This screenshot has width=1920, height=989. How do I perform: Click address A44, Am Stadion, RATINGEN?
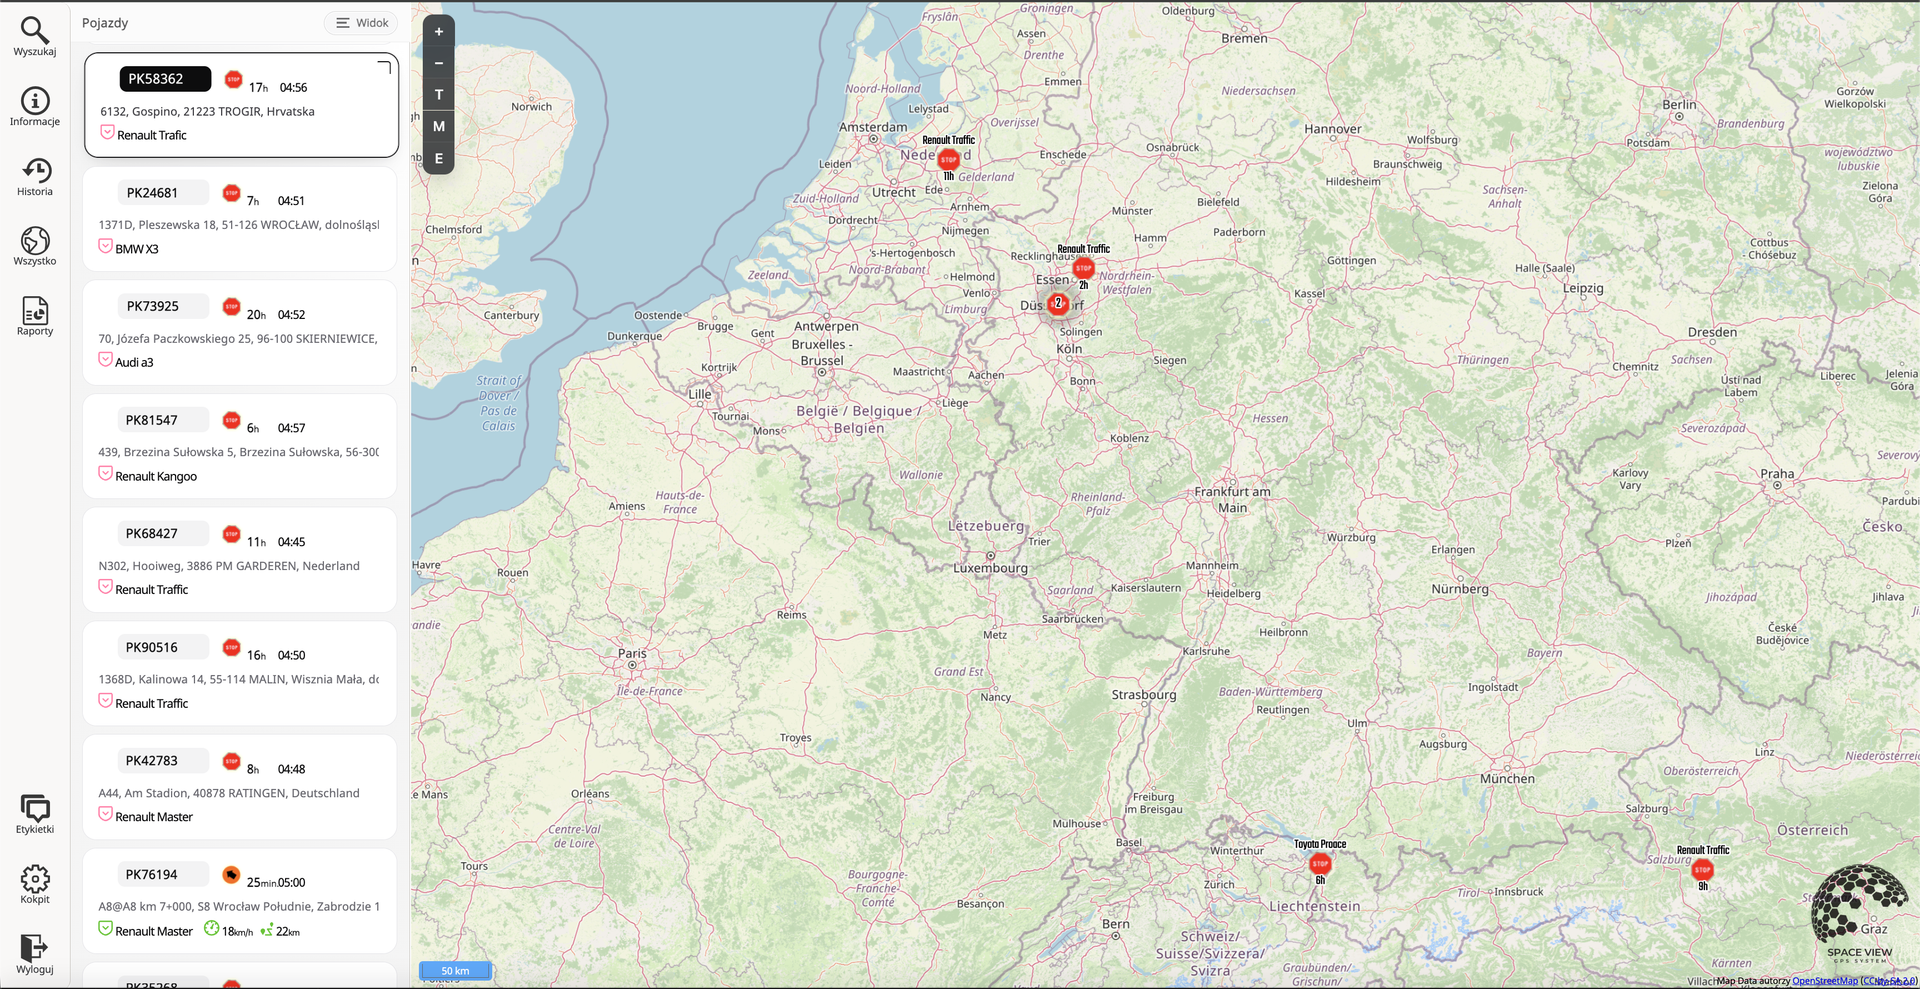229,793
